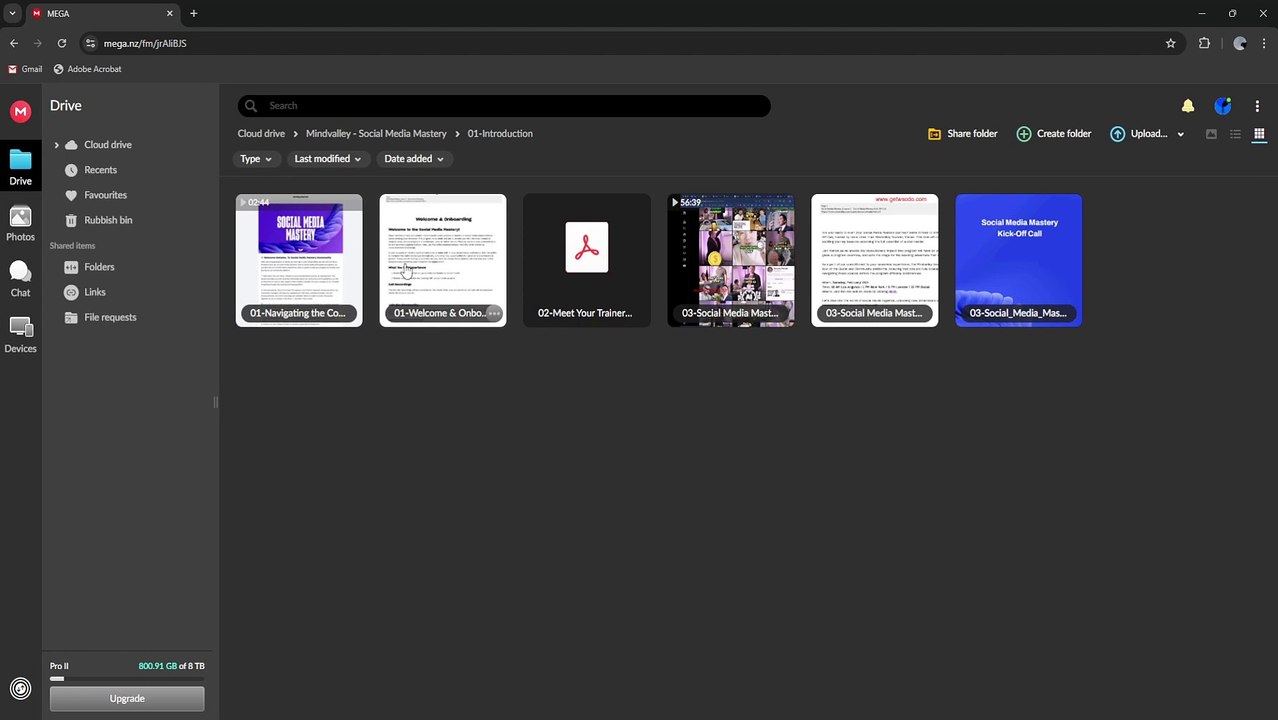Screen dimensions: 1278x720
Task: Click the 01-Introduction breadcrumb
Action: (x=500, y=134)
